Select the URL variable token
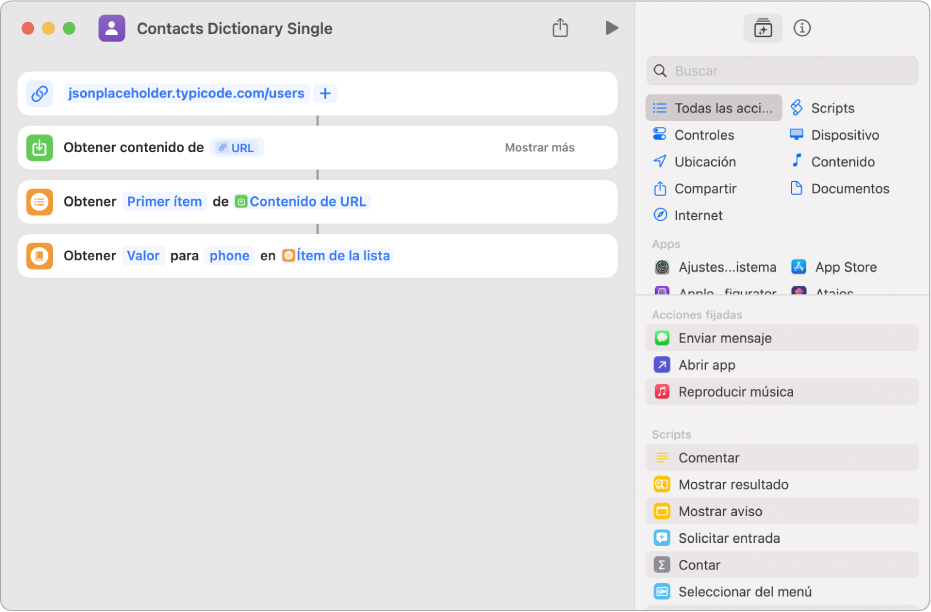 (236, 148)
